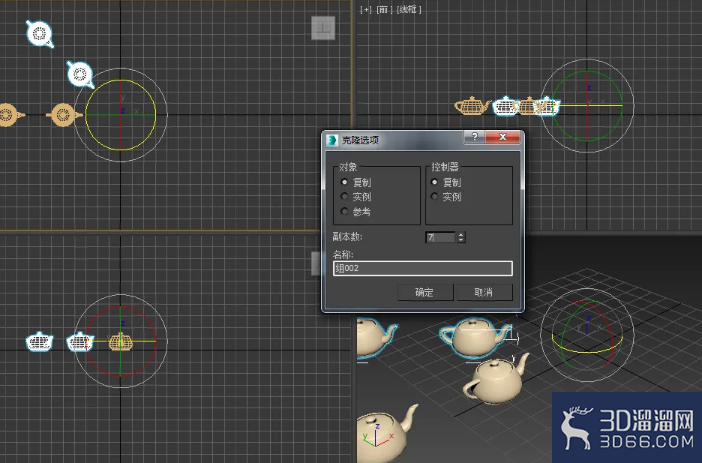Viewport: 702px width, 463px height.
Task: Decrease 副本数 with the spinner down arrow
Action: pos(461,240)
